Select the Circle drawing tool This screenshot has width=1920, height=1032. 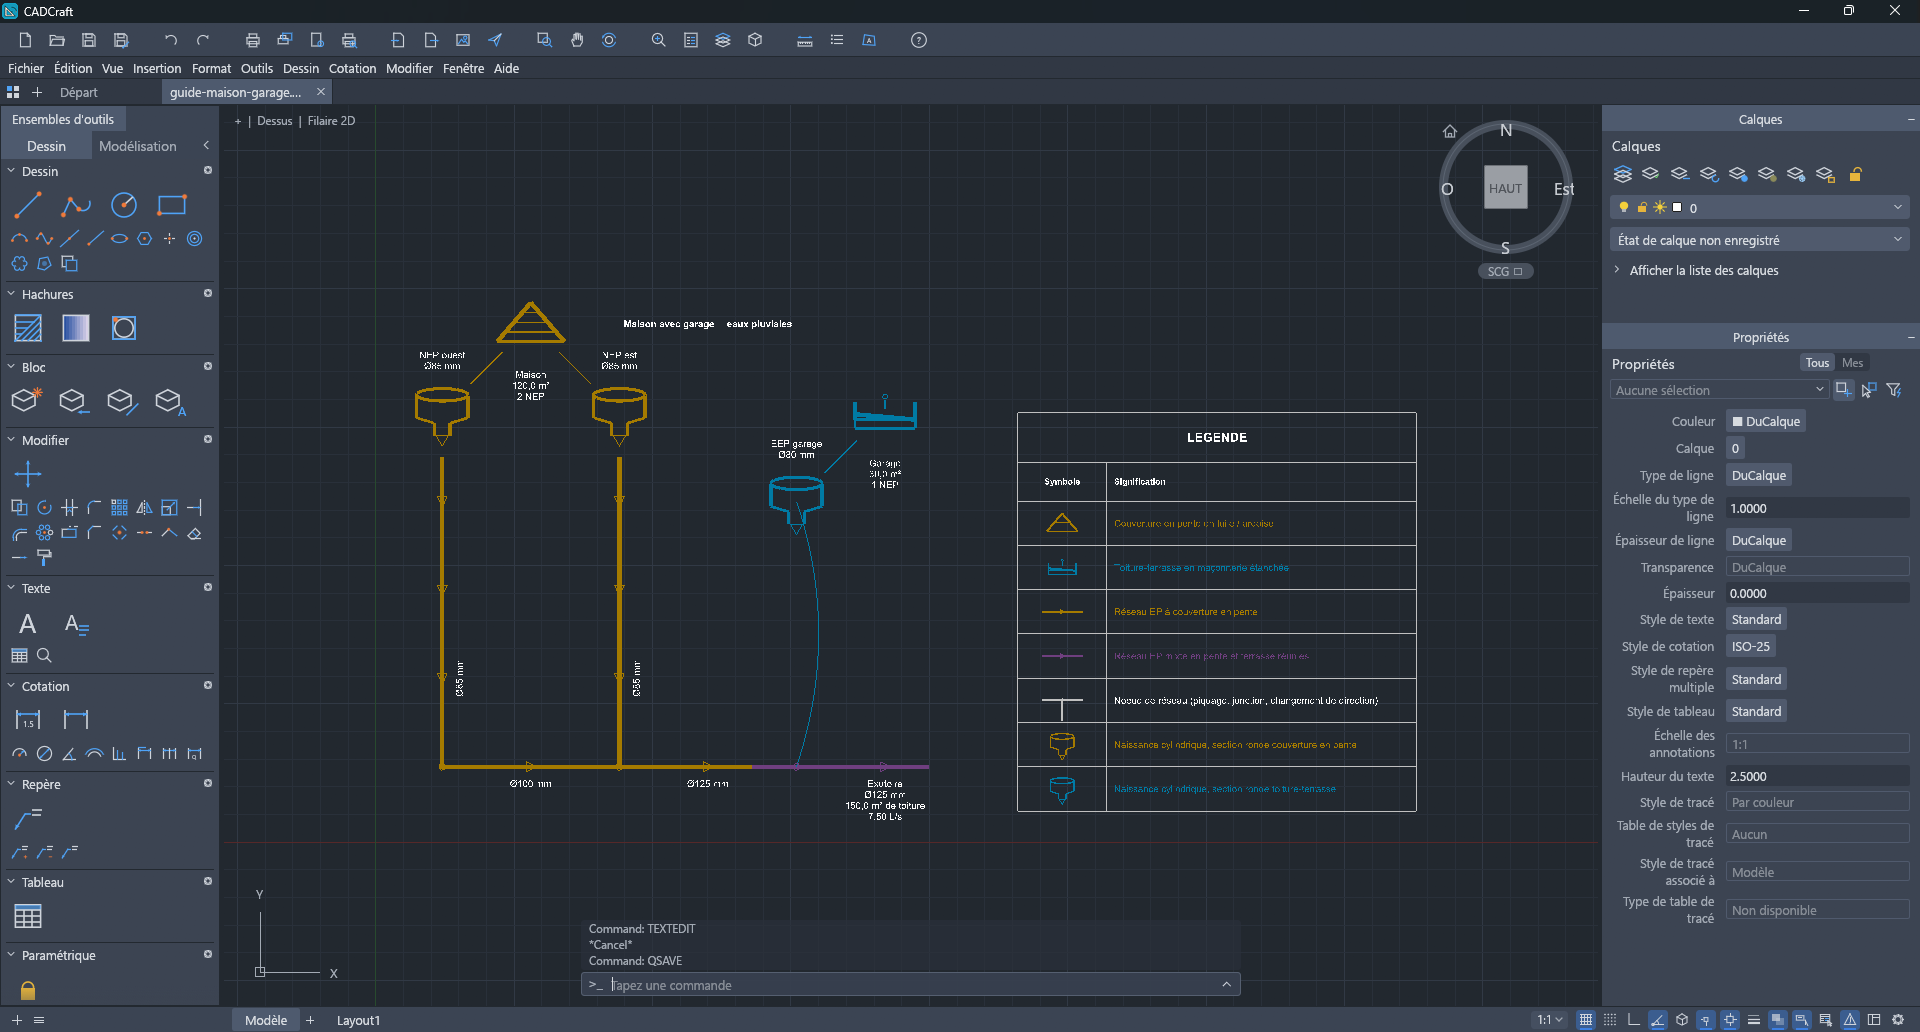pos(123,206)
